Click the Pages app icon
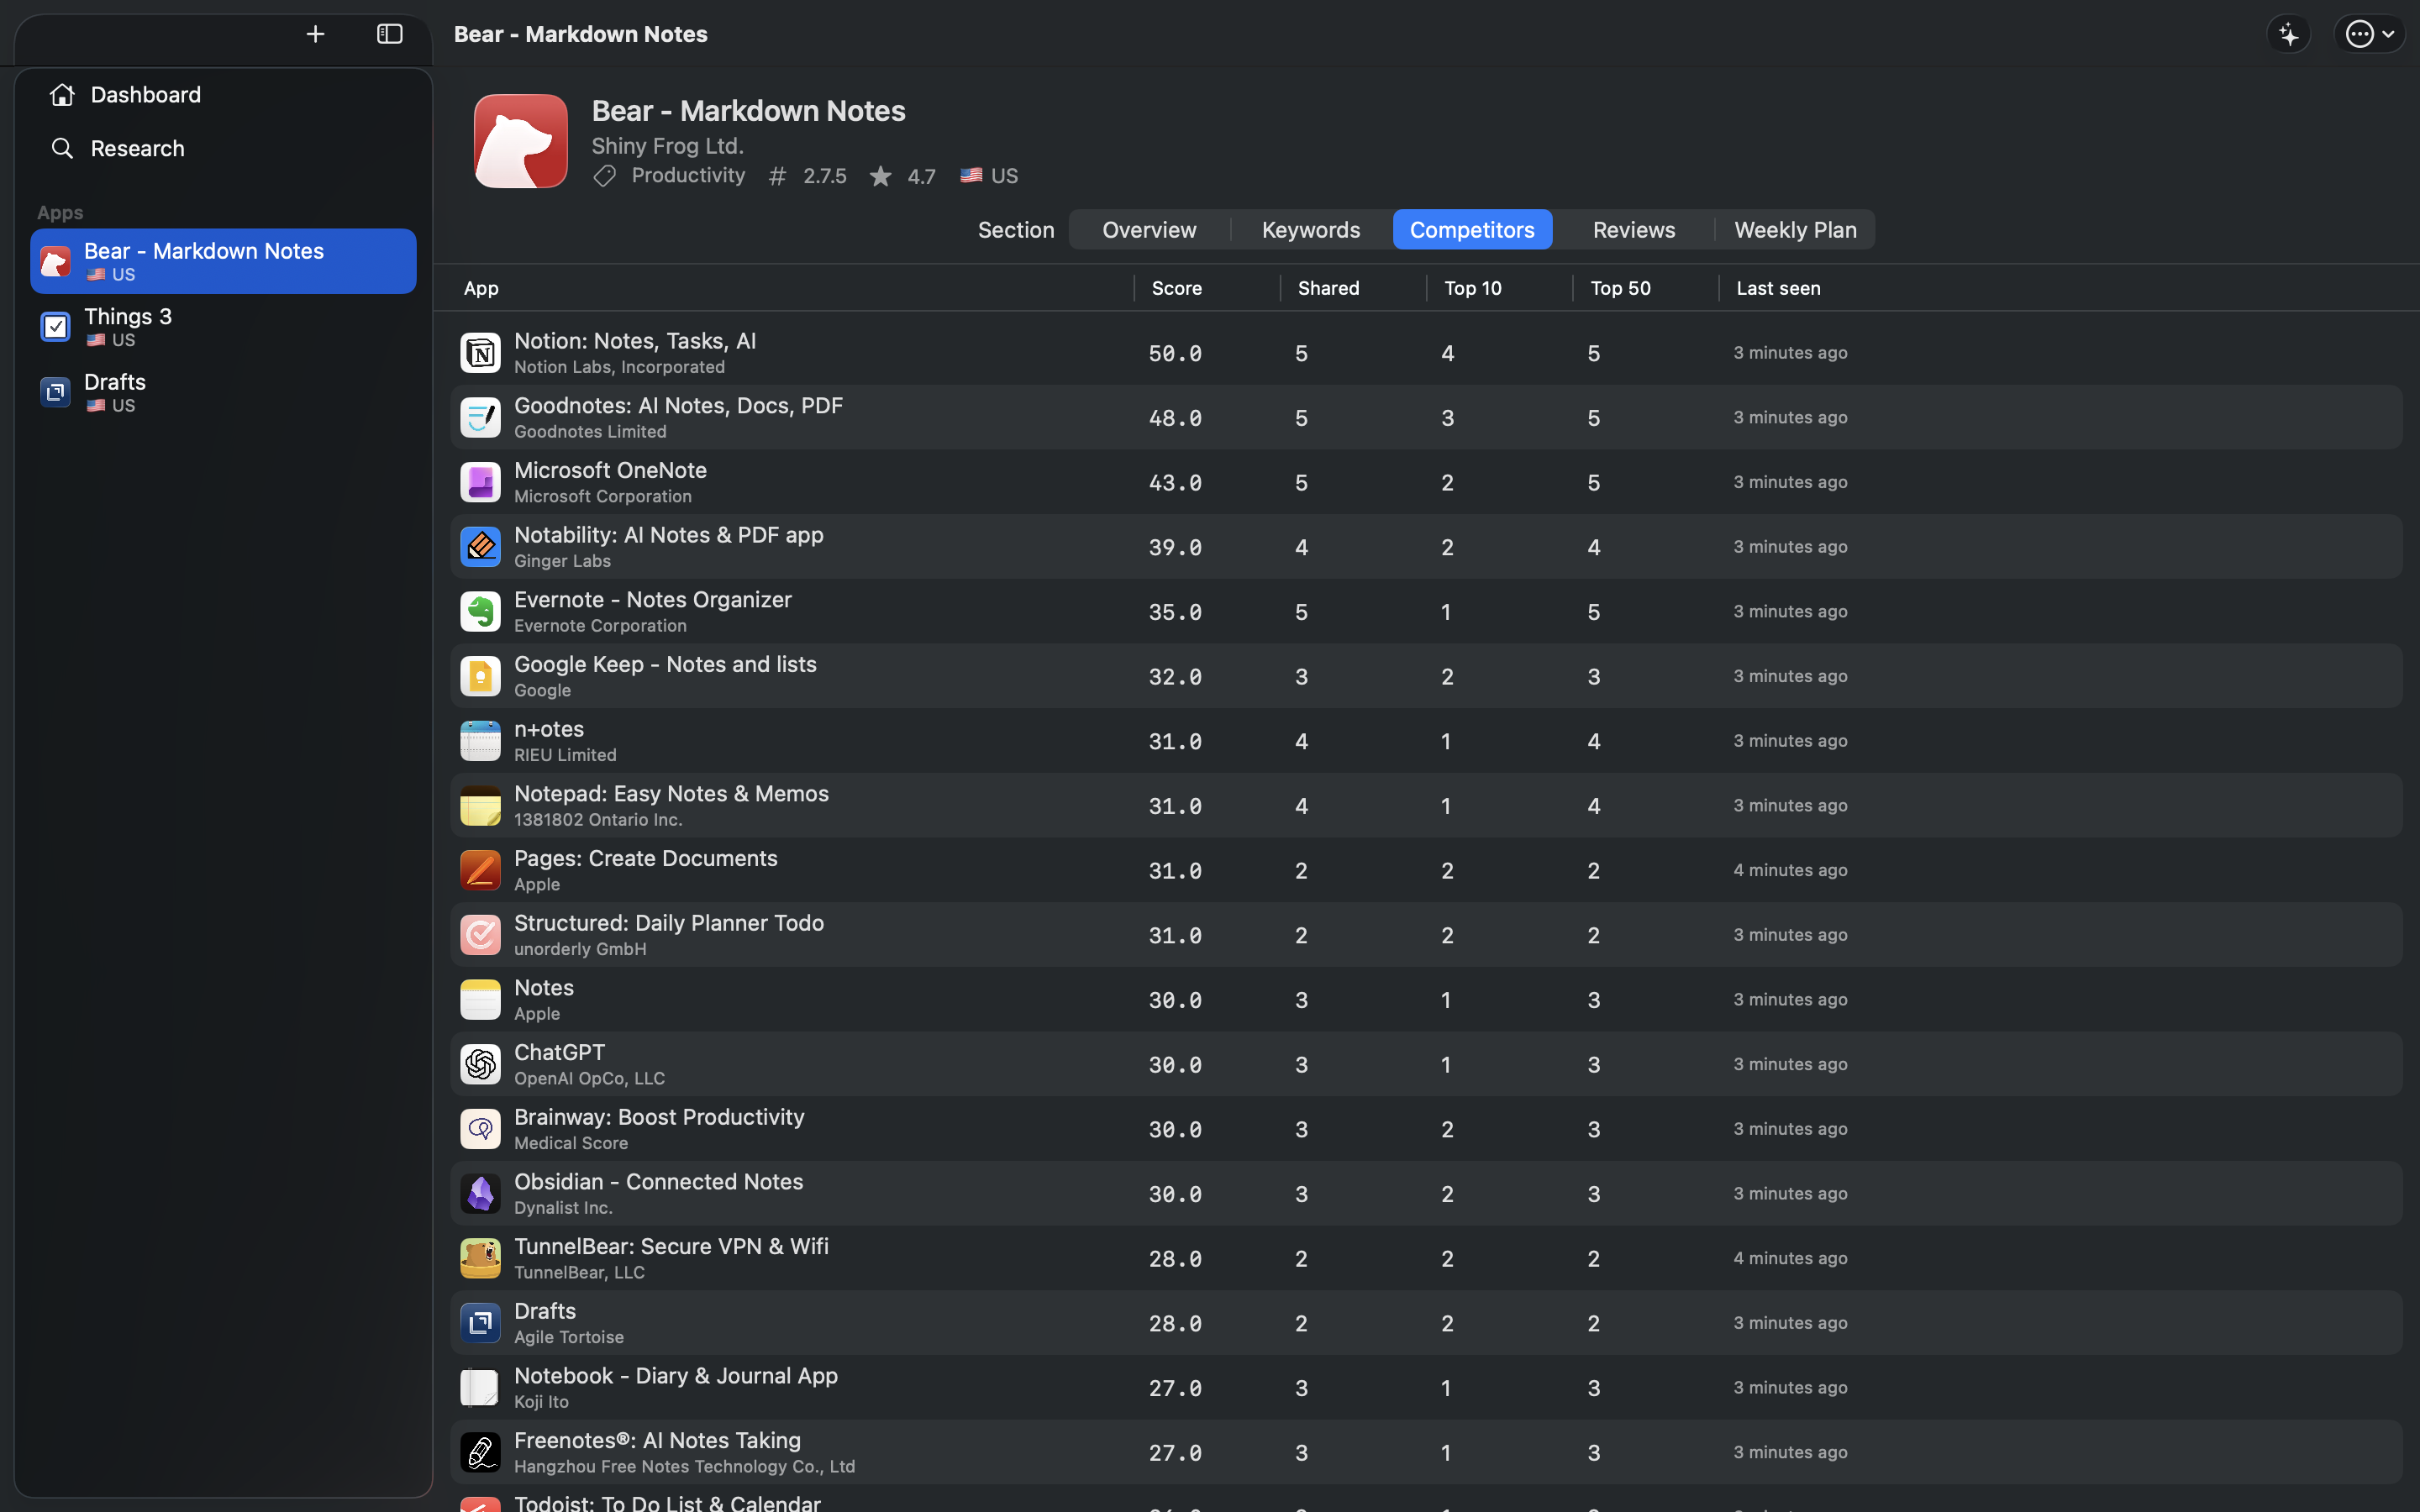The height and width of the screenshot is (1512, 2420). [x=480, y=870]
